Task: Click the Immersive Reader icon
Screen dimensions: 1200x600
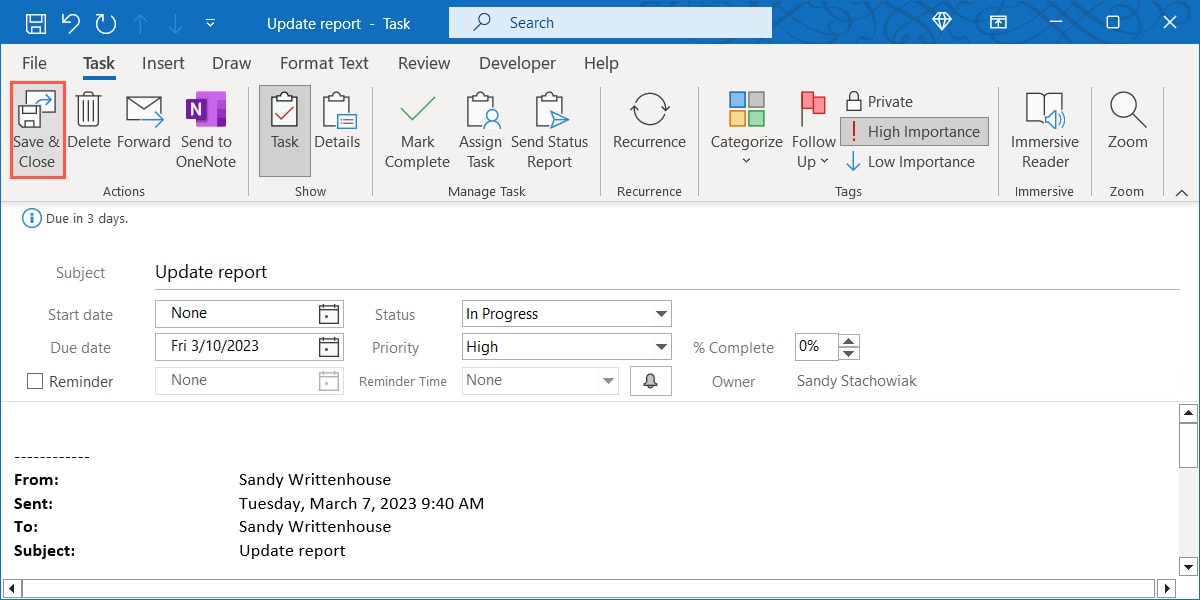Action: point(1044,130)
